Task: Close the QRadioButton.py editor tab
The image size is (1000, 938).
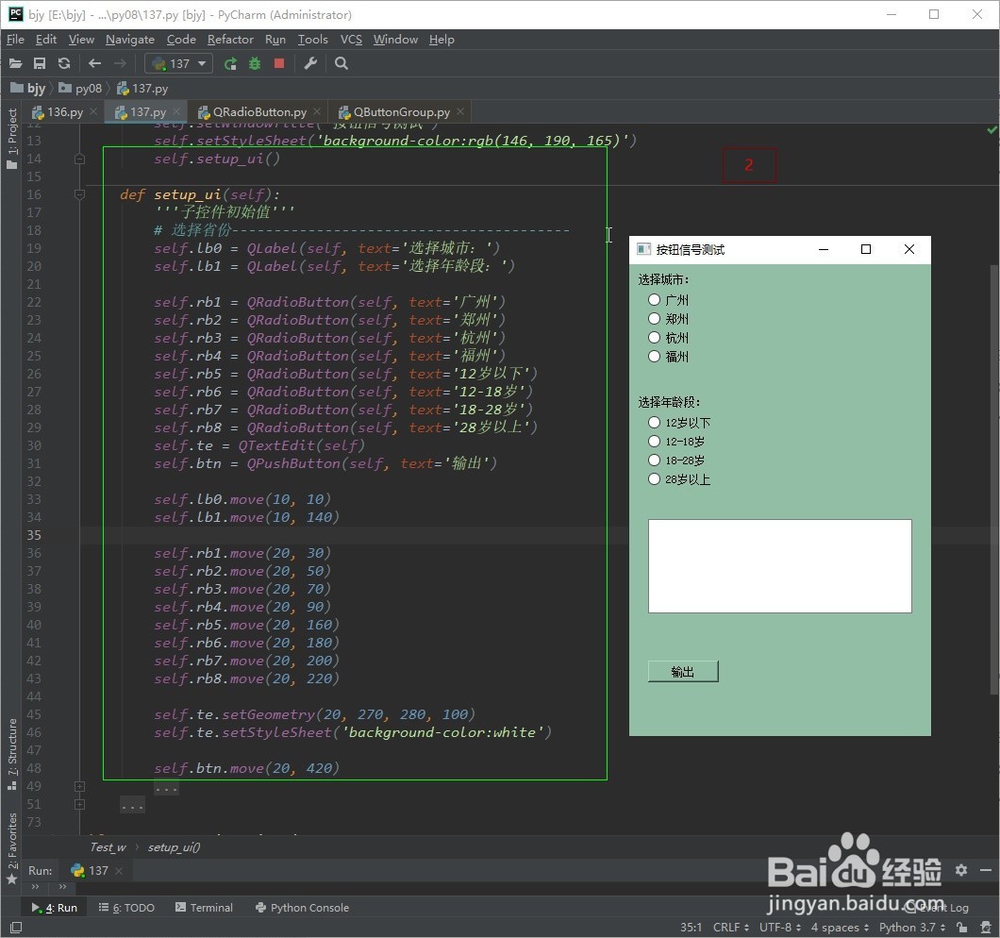Action: pyautogui.click(x=317, y=112)
